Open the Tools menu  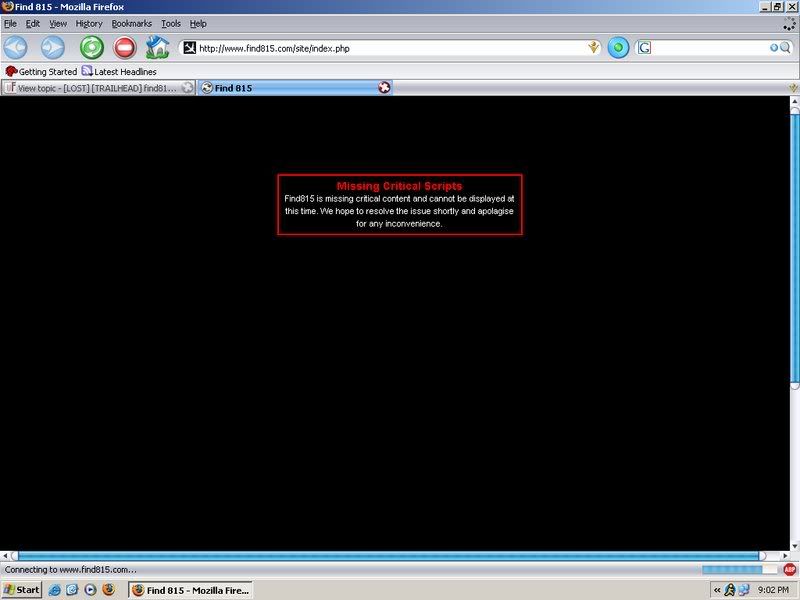pyautogui.click(x=171, y=23)
